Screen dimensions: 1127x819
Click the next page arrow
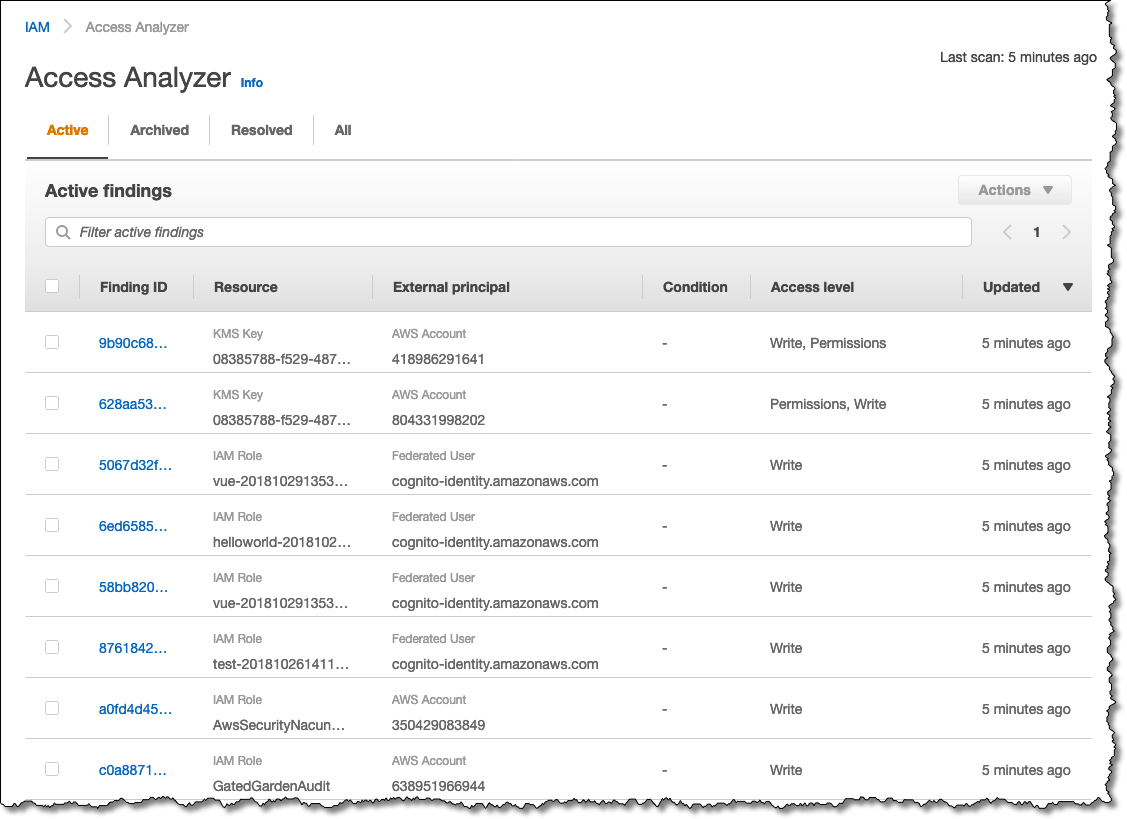[x=1066, y=231]
